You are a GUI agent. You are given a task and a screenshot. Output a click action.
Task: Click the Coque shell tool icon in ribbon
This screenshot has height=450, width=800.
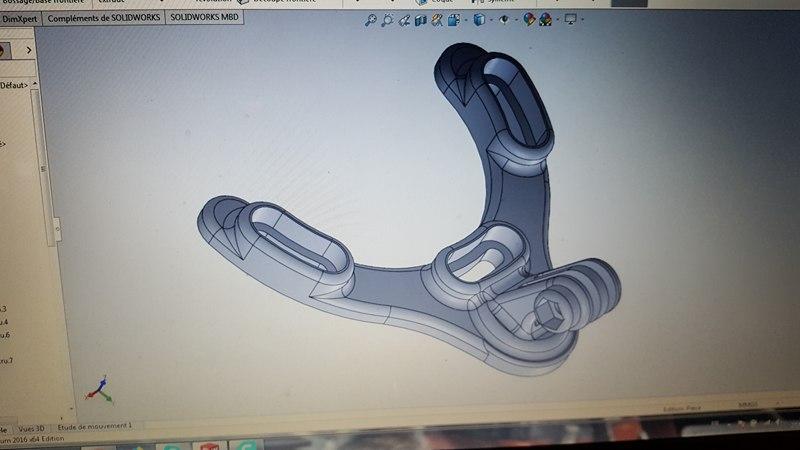pyautogui.click(x=421, y=2)
